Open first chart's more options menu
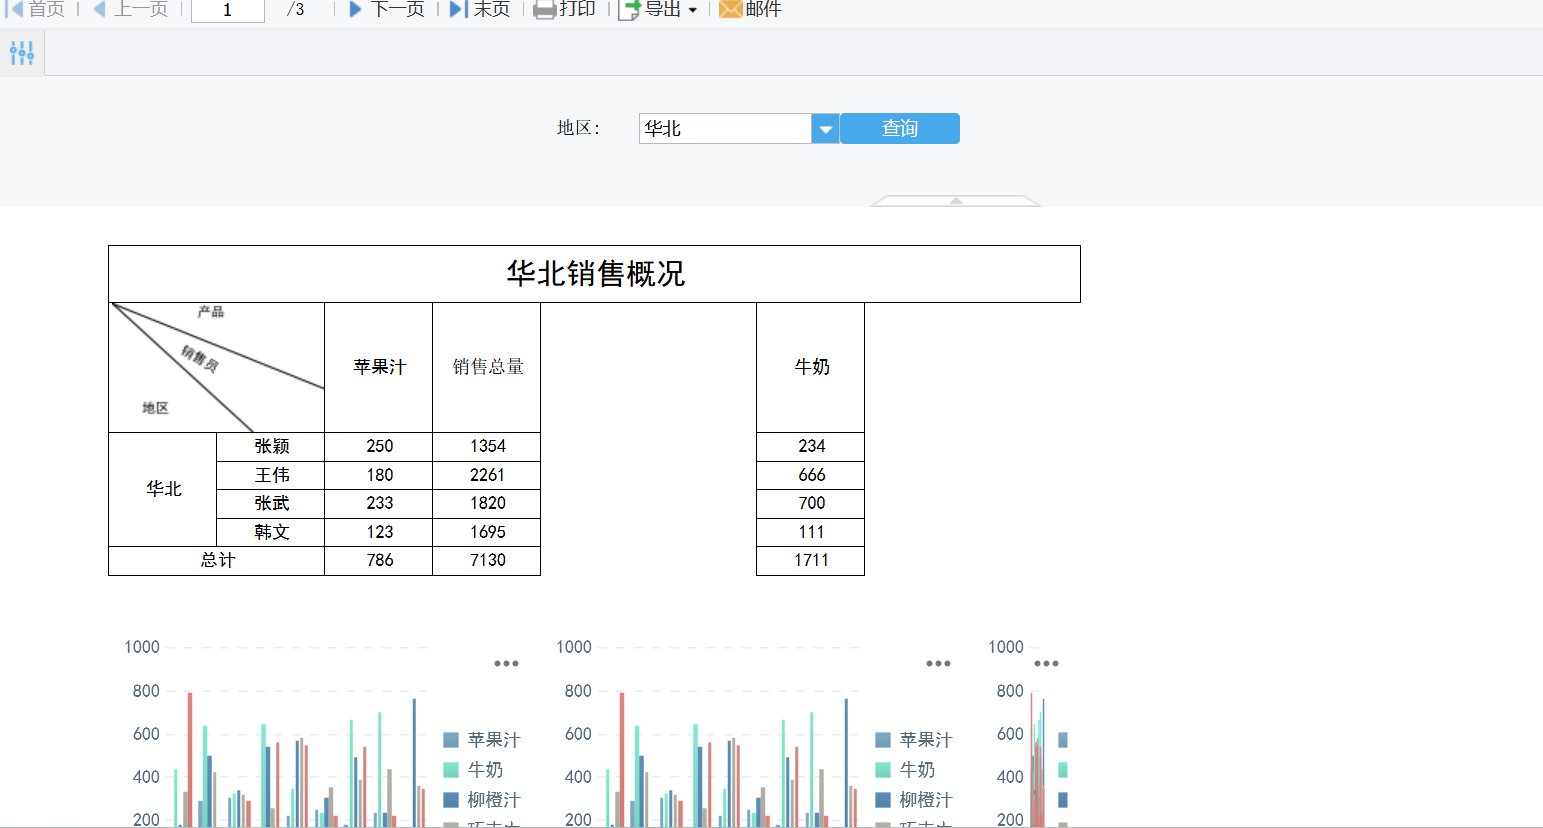This screenshot has height=828, width=1543. 506,663
